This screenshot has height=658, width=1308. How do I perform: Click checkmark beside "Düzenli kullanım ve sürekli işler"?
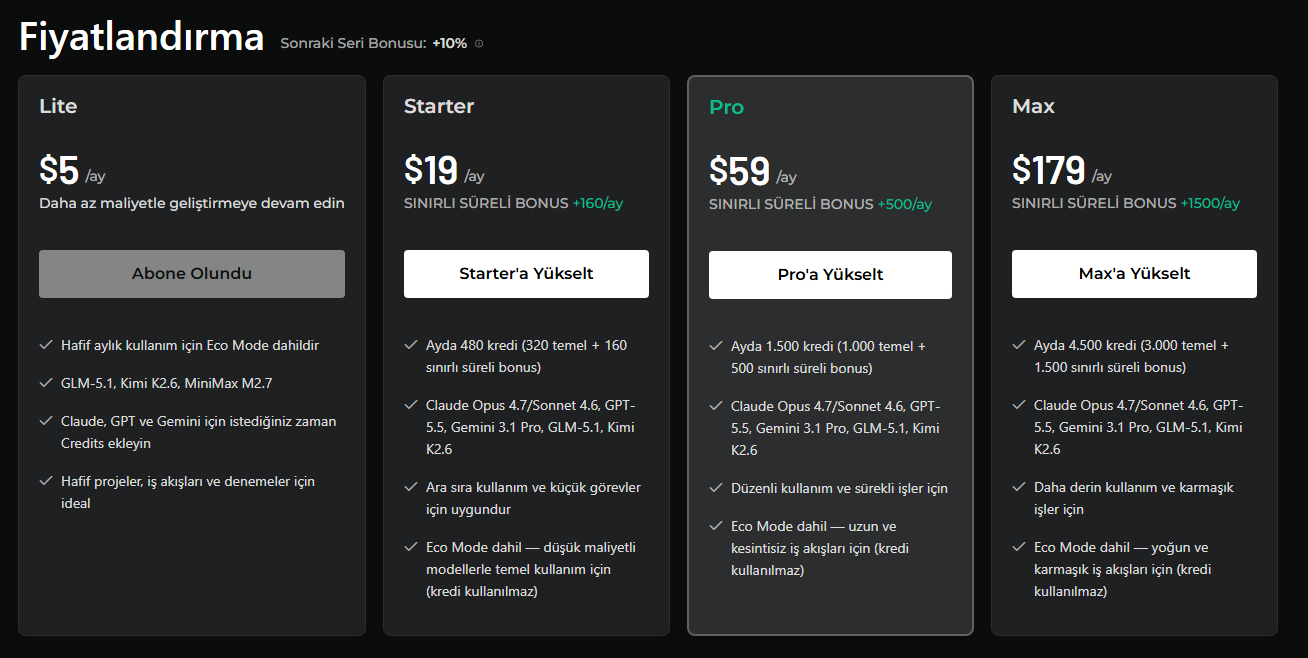[716, 488]
